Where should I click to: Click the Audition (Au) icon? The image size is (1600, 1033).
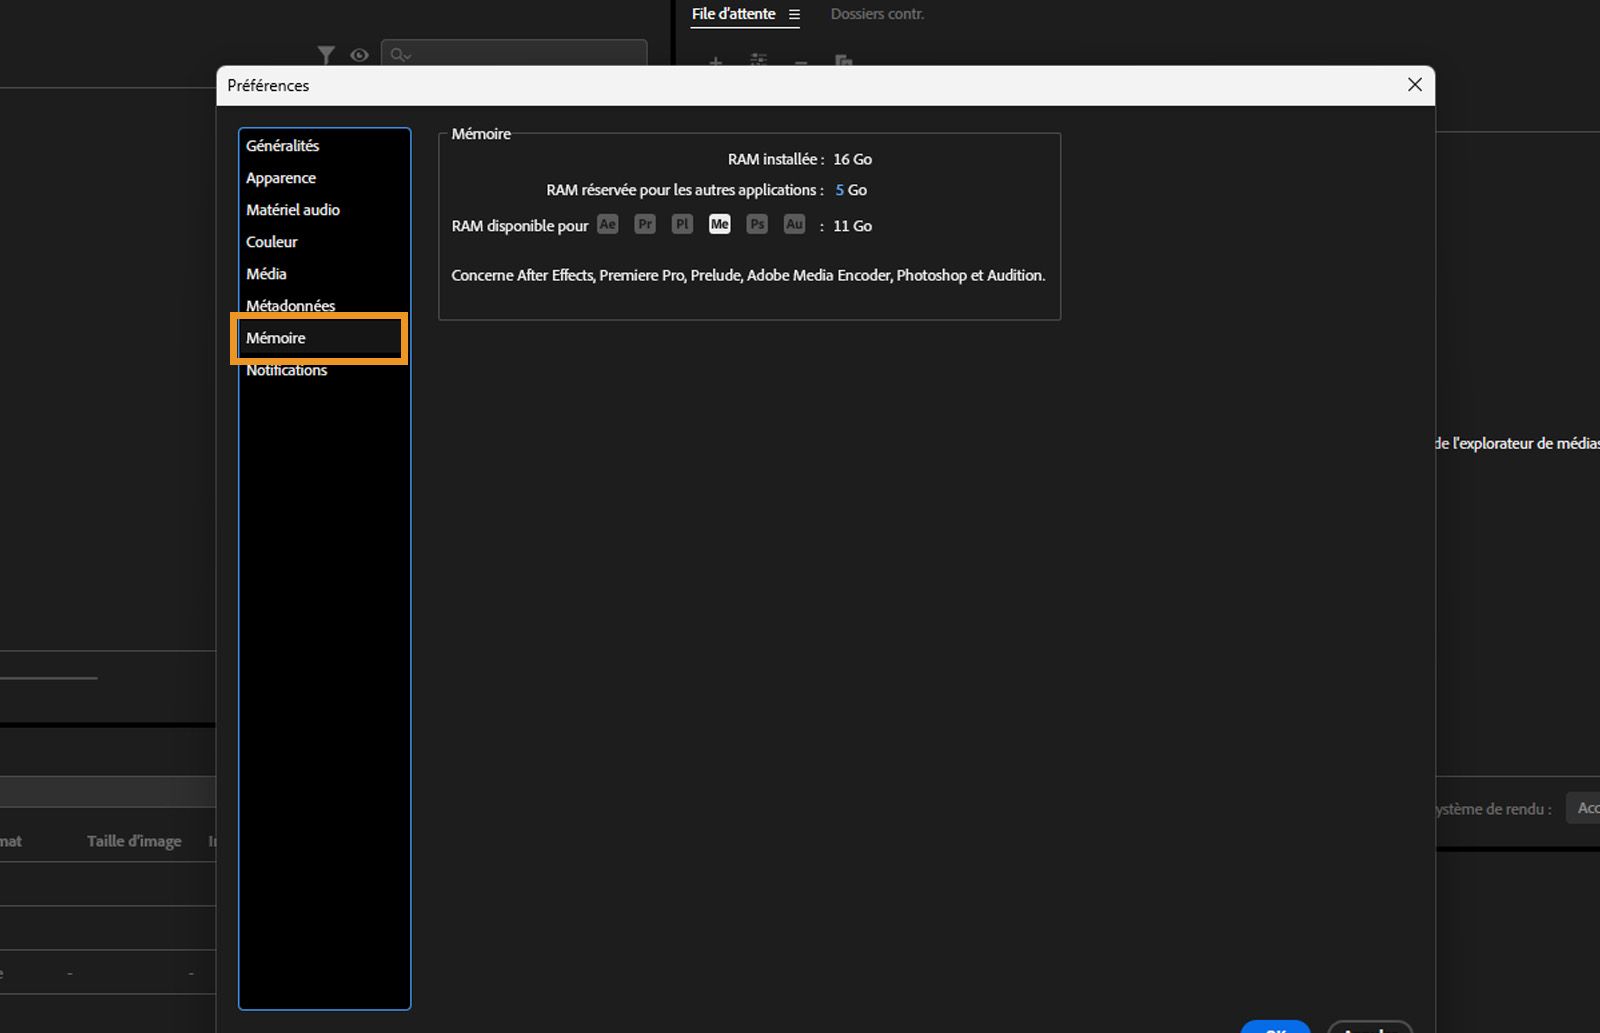(x=794, y=224)
